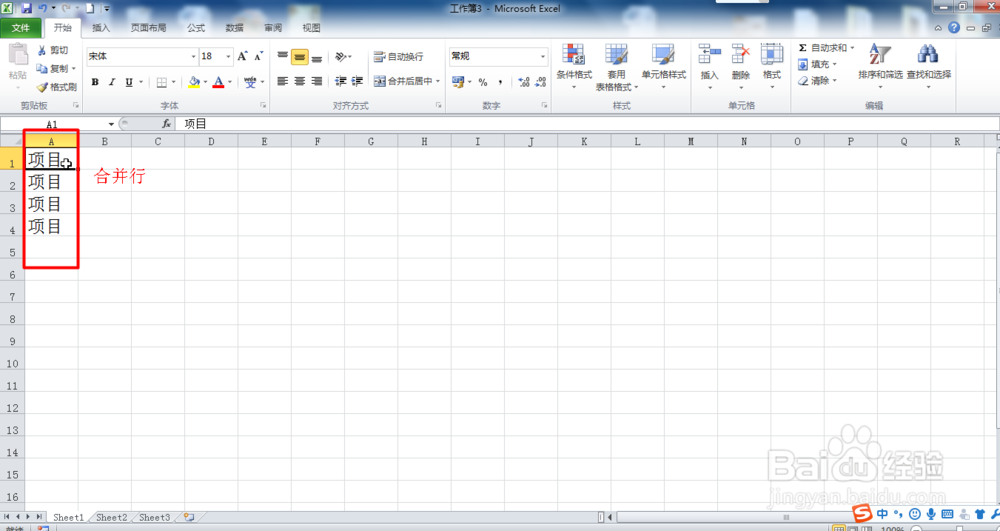Click the Cut scissors icon
The width and height of the screenshot is (1000, 531).
pos(42,50)
